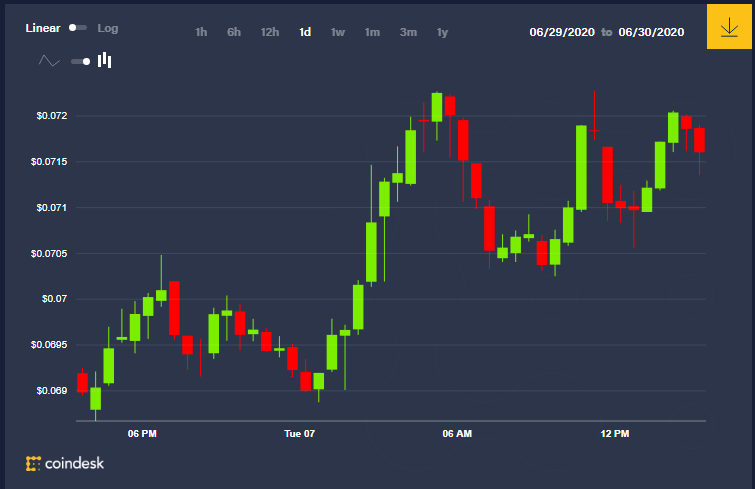755x489 pixels.
Task: Click the $0.072 price axis label
Action: [x=52, y=116]
